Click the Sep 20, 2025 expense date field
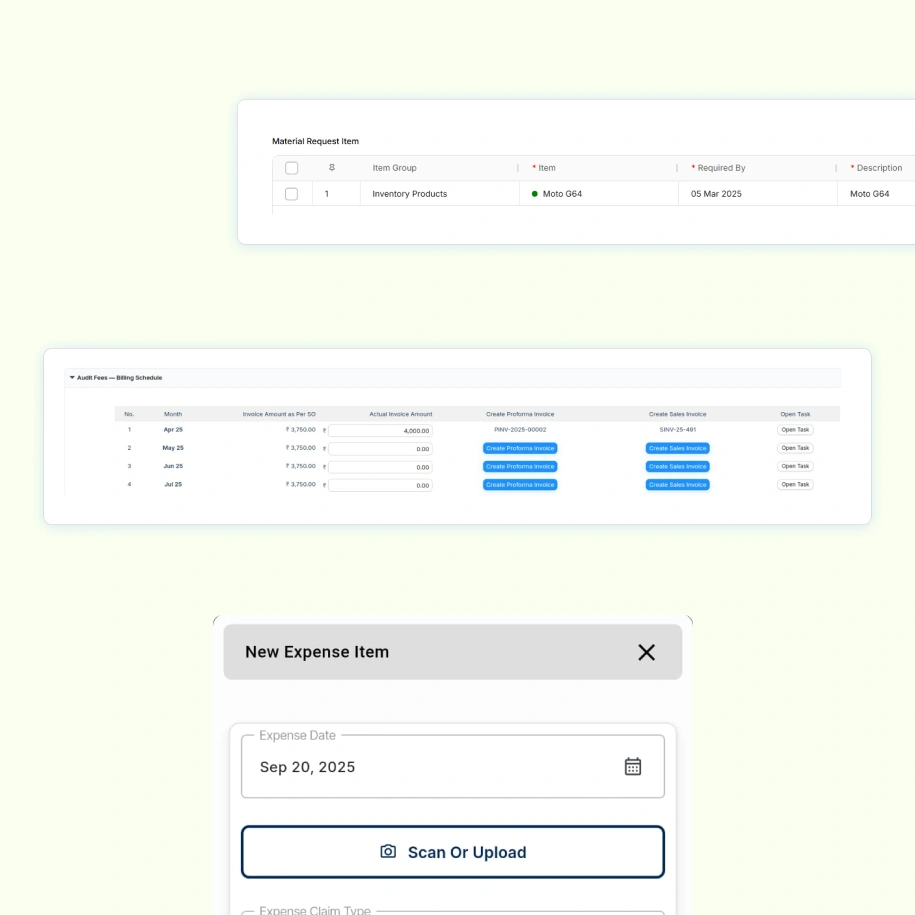 pyautogui.click(x=430, y=767)
